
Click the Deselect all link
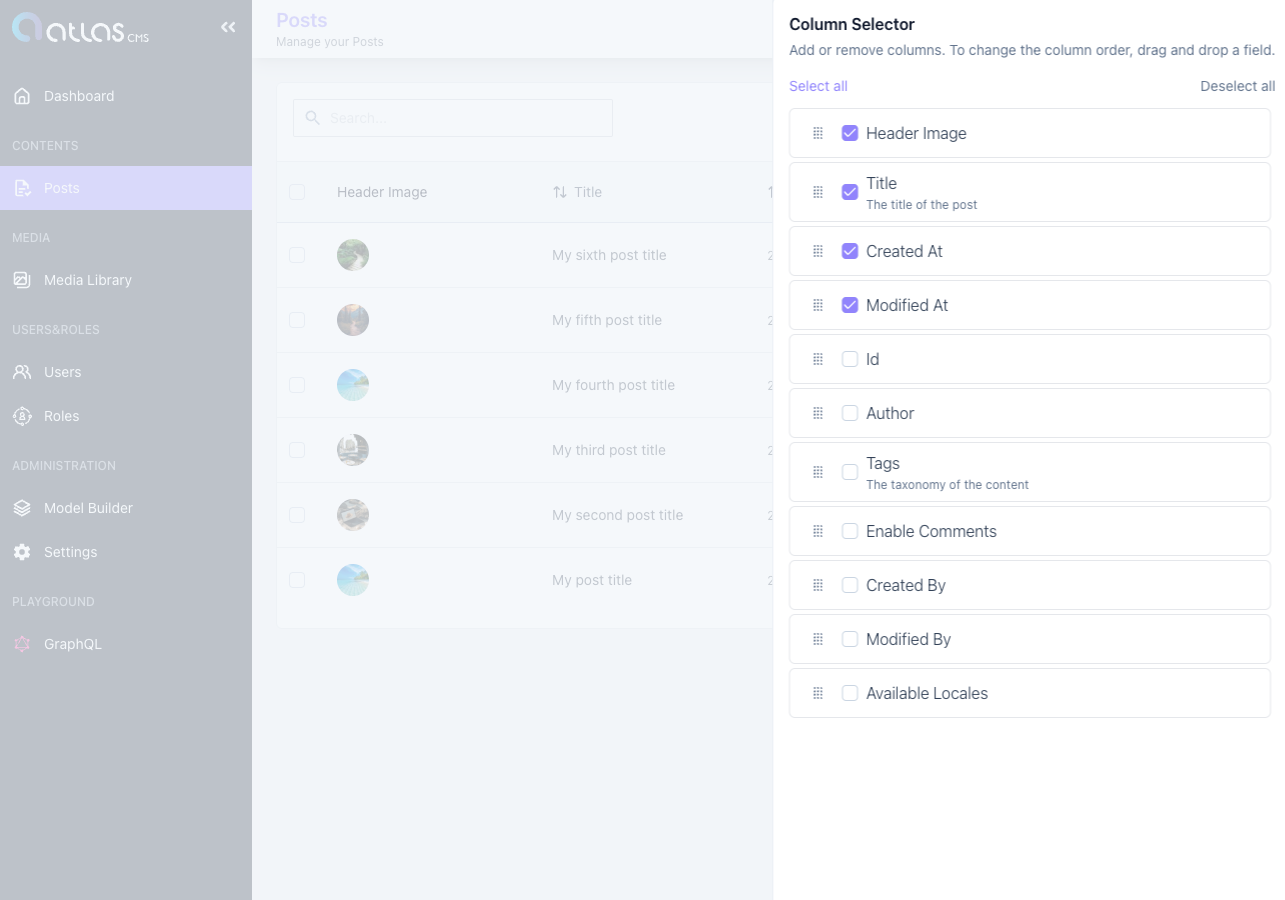tap(1237, 86)
